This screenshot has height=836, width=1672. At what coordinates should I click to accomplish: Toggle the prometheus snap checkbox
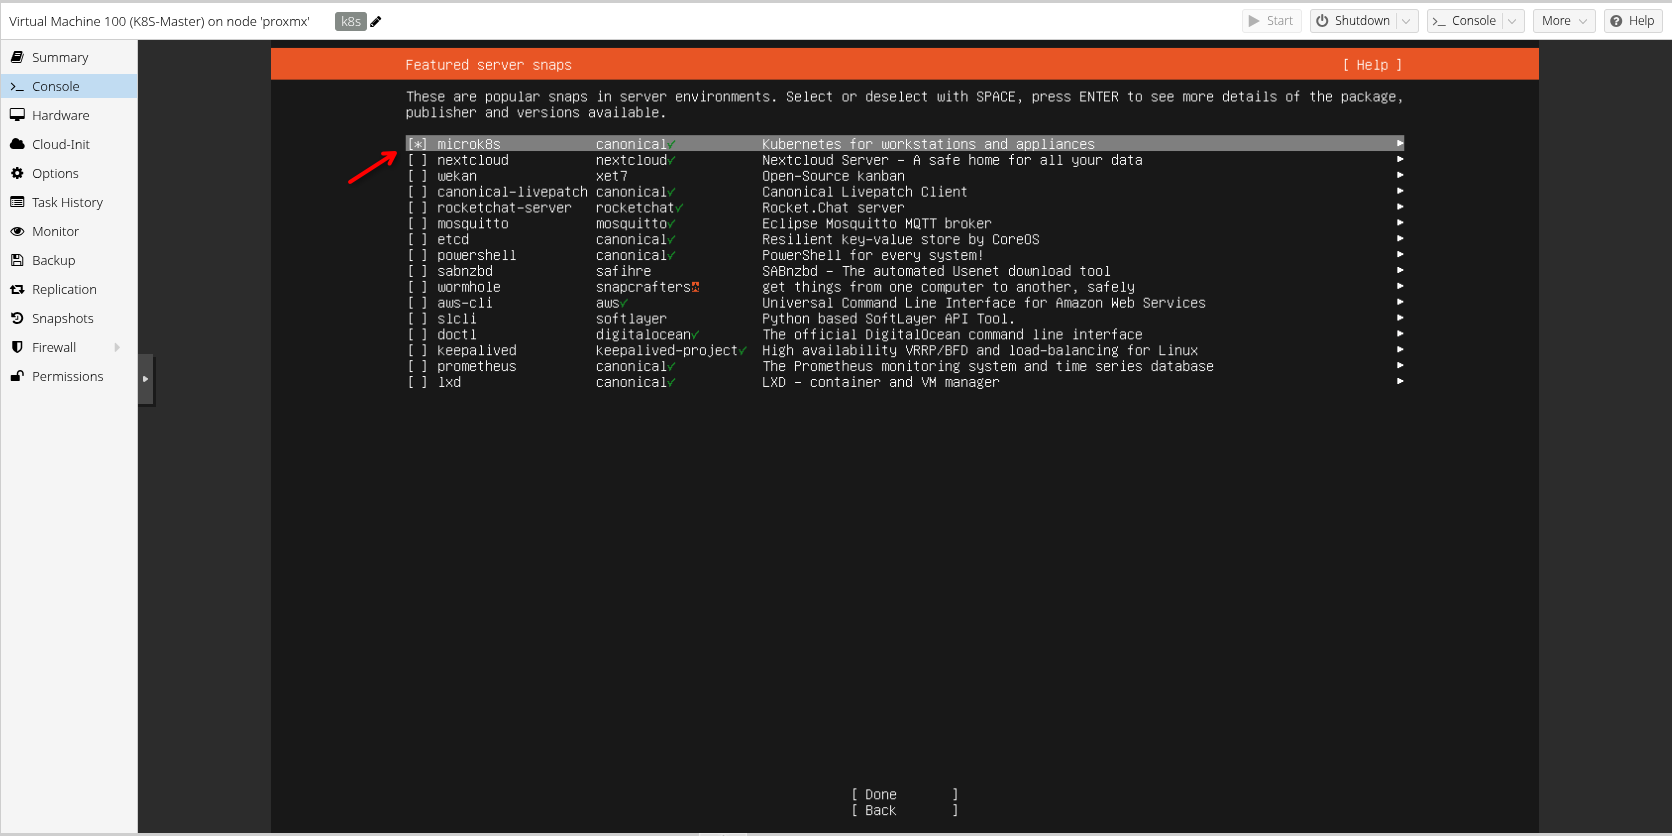[x=417, y=367]
